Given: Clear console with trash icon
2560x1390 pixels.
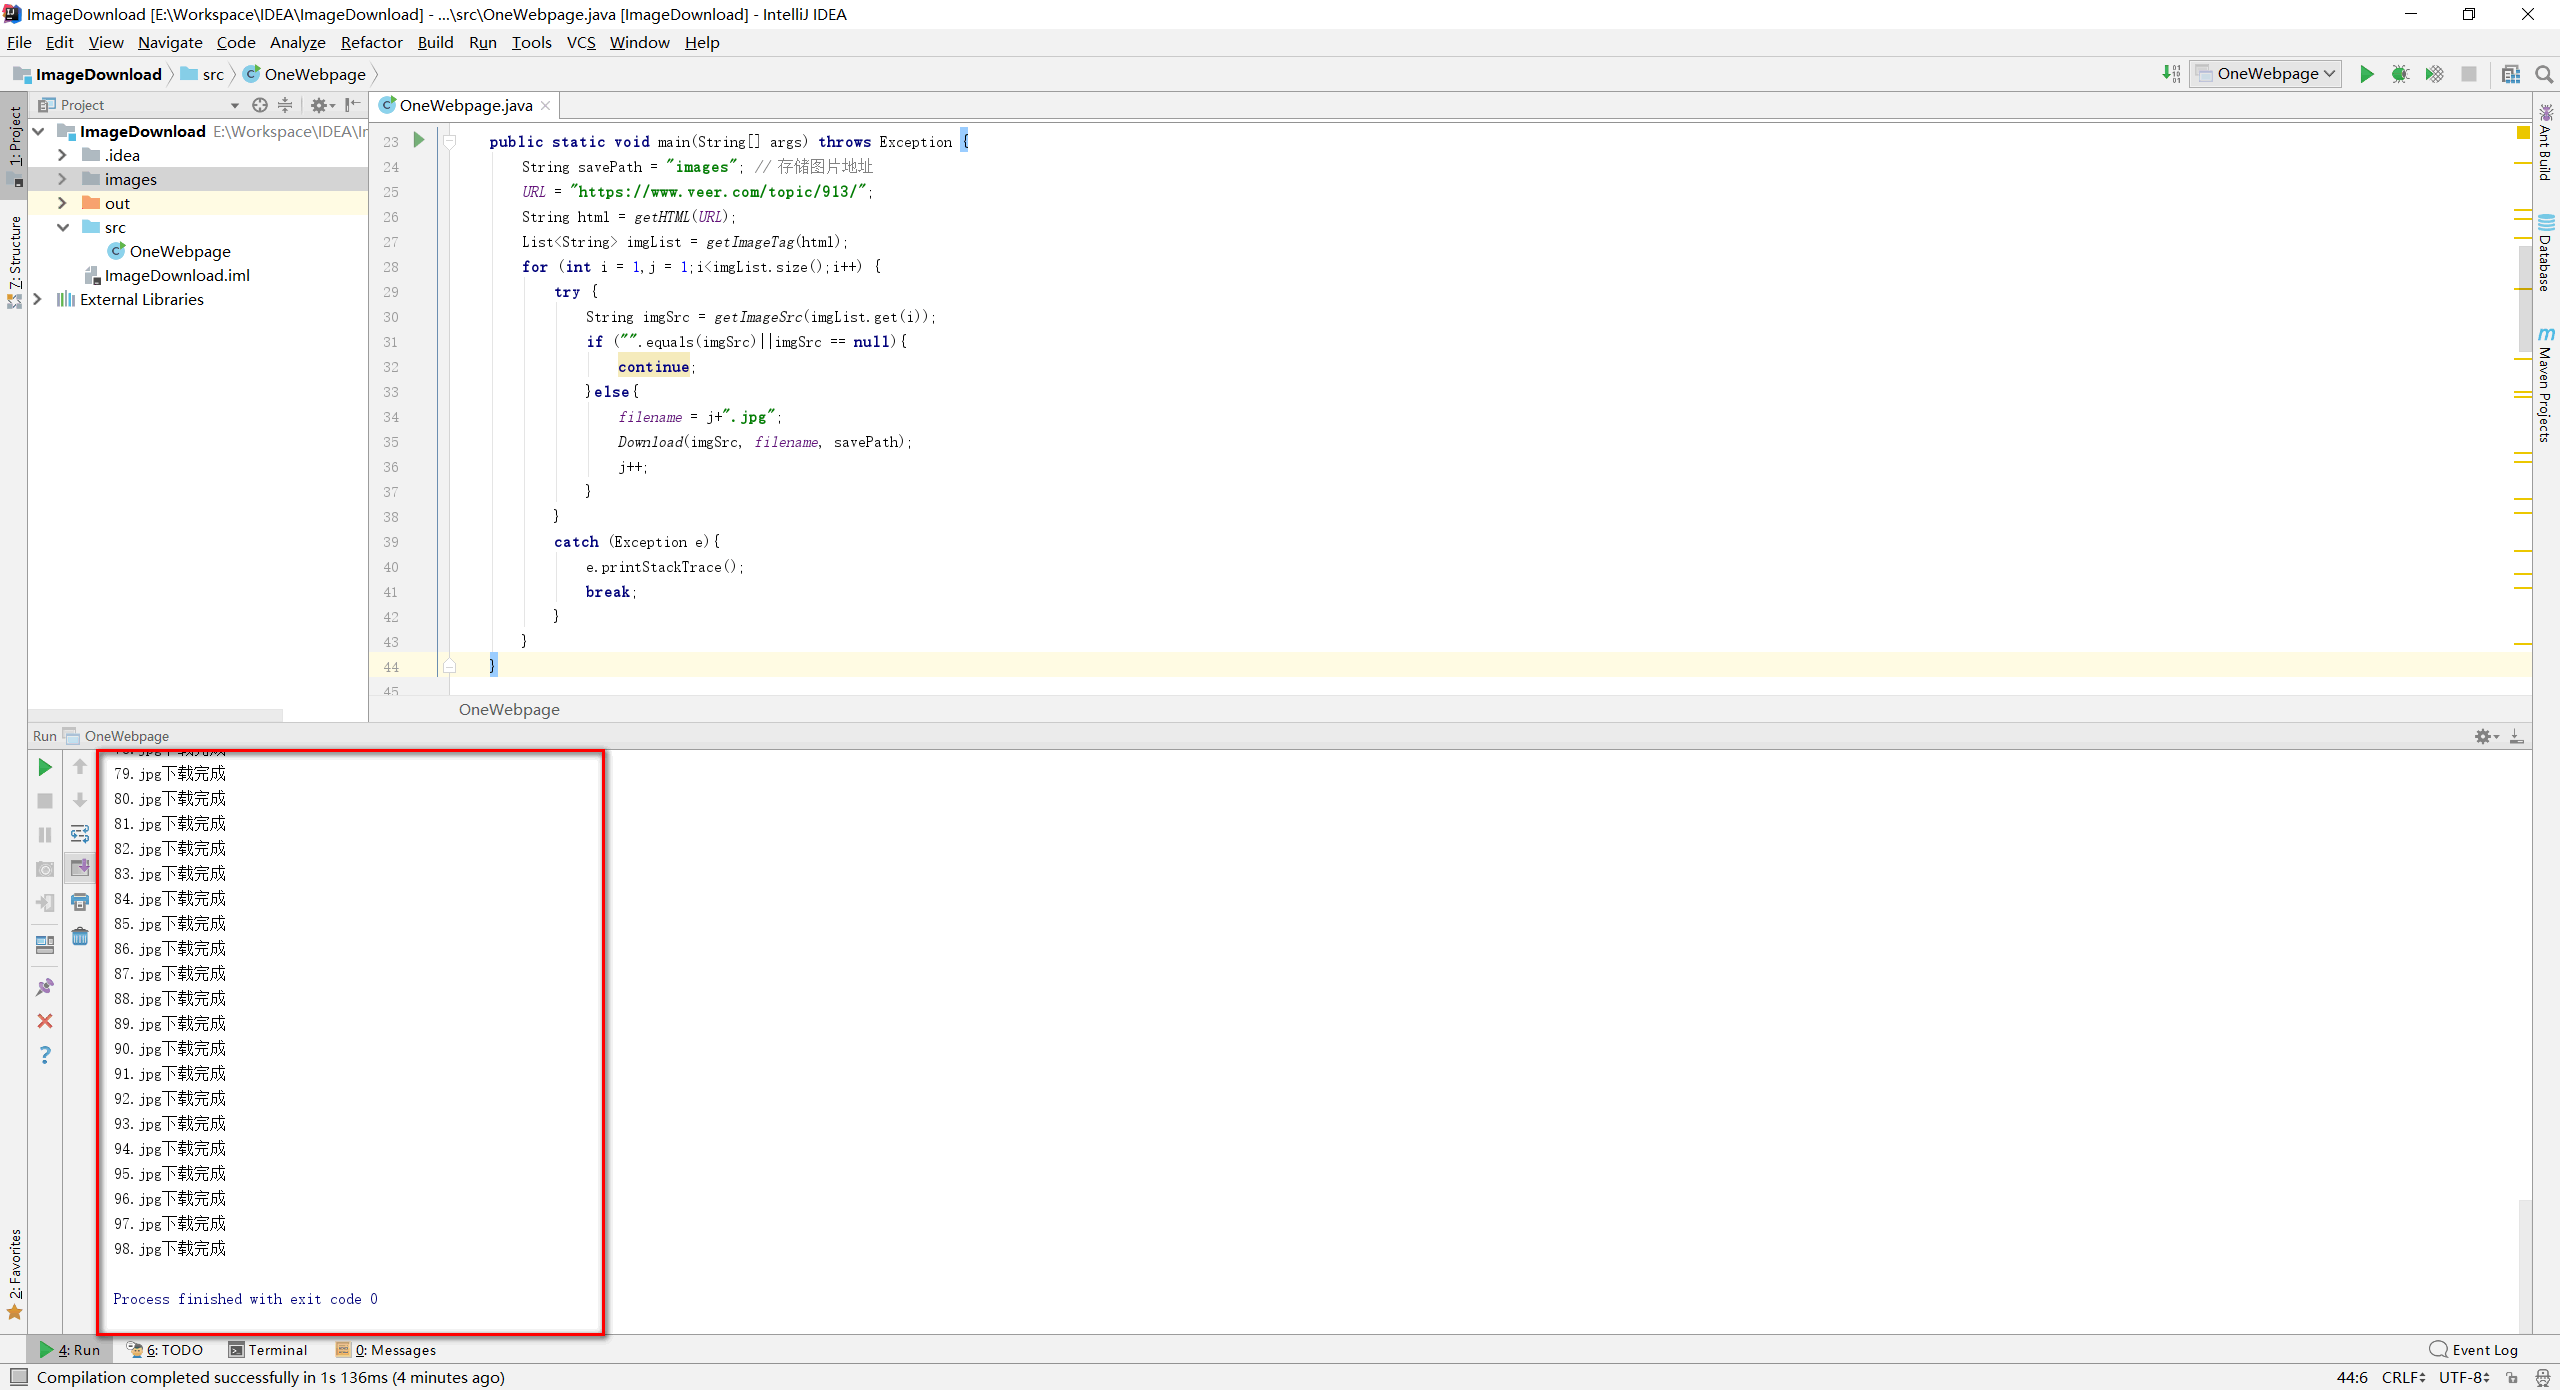Looking at the screenshot, I should pyautogui.click(x=80, y=937).
